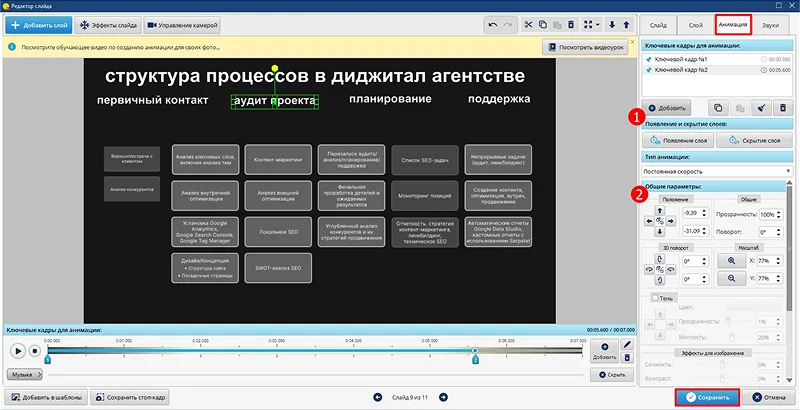The height and width of the screenshot is (410, 800).
Task: Copy keyframe in the keyframes panel
Action: [718, 108]
